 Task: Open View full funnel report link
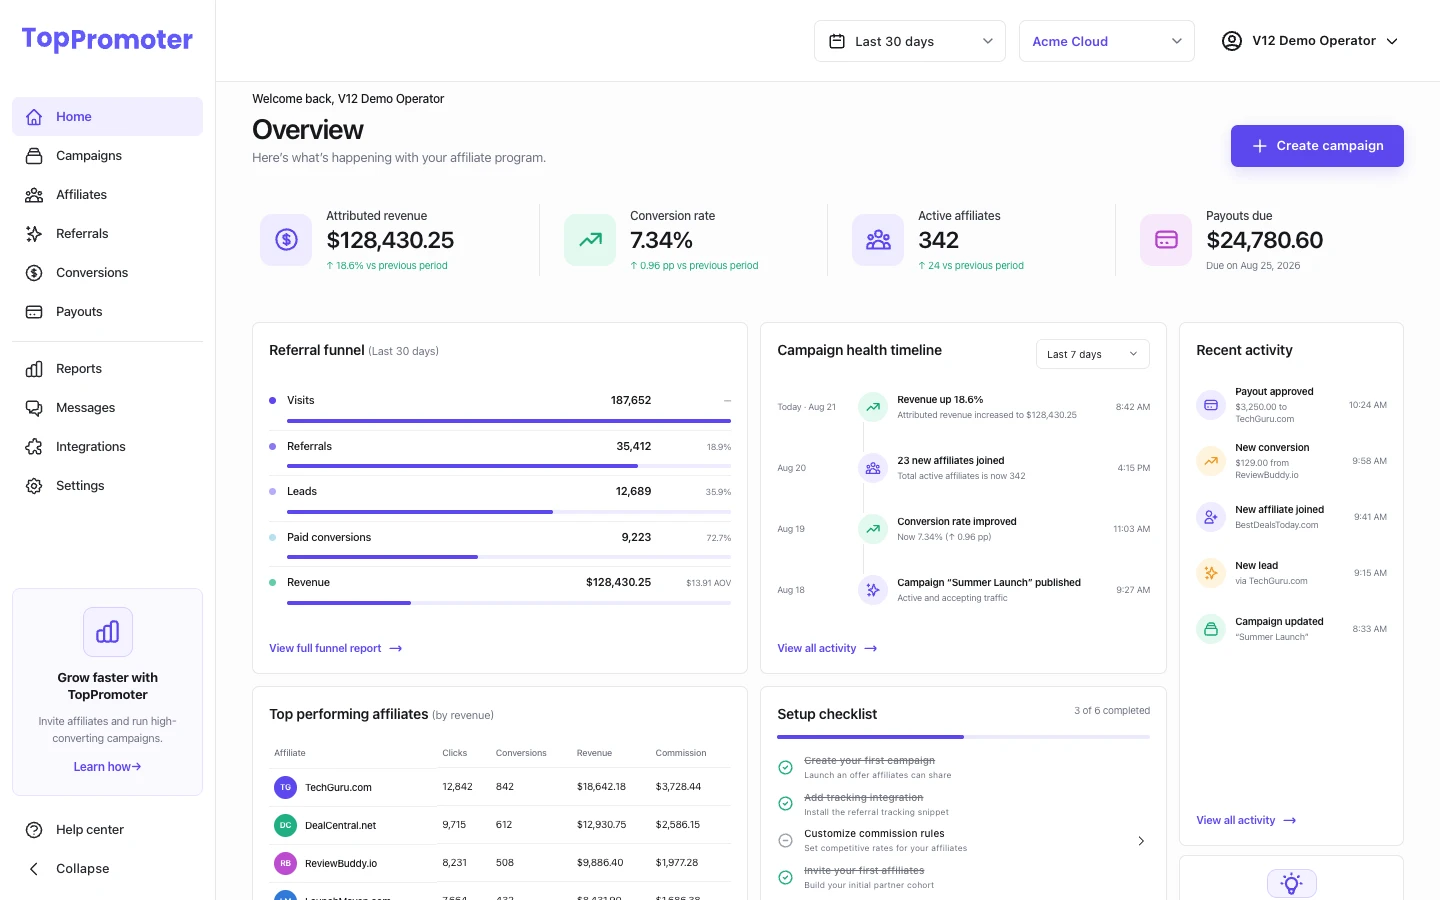336,648
